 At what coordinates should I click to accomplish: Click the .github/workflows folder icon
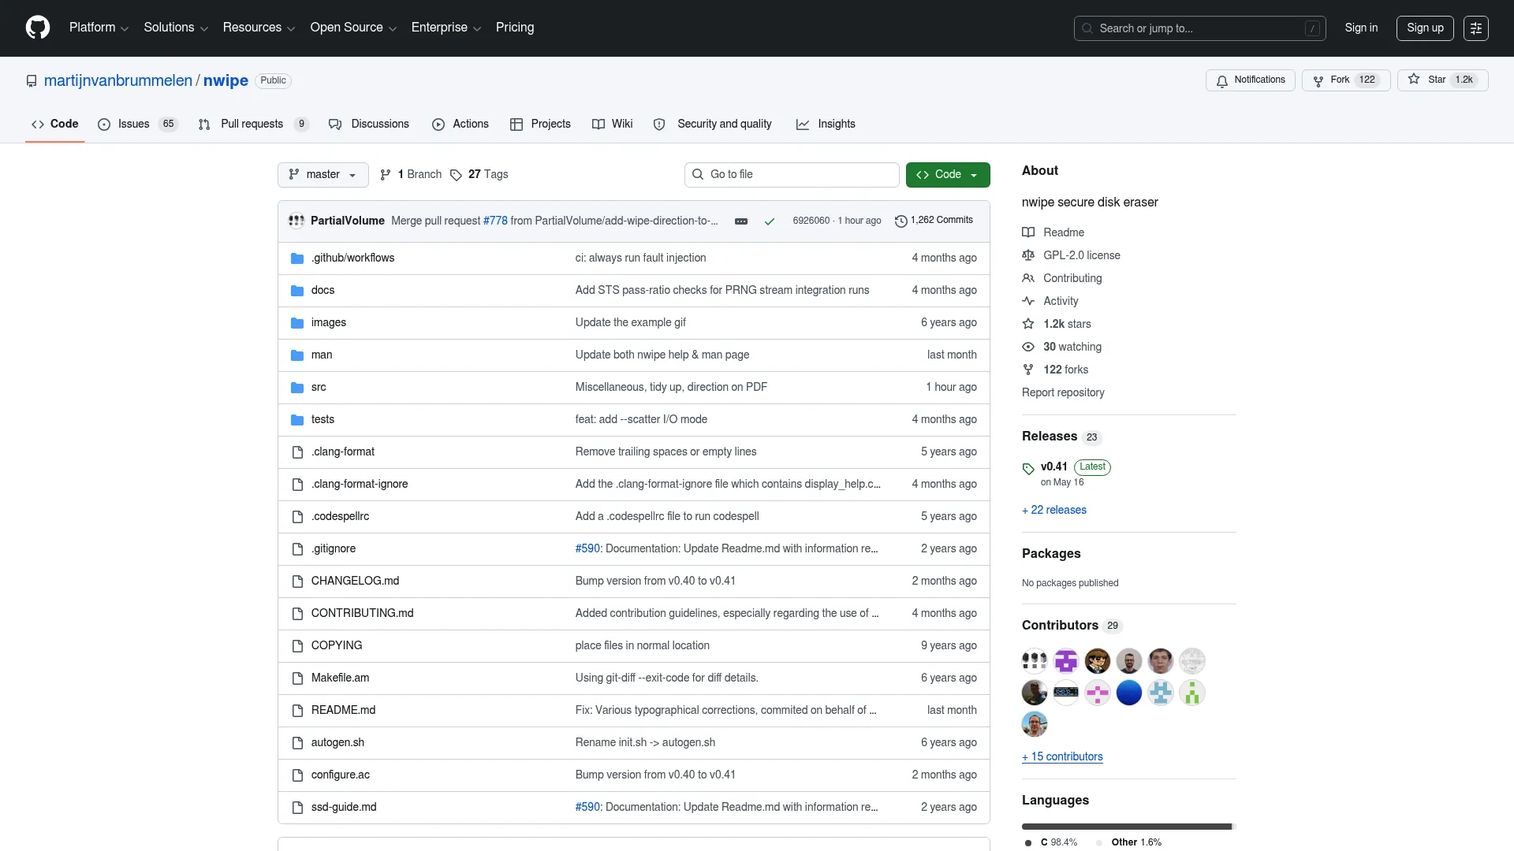click(x=297, y=258)
